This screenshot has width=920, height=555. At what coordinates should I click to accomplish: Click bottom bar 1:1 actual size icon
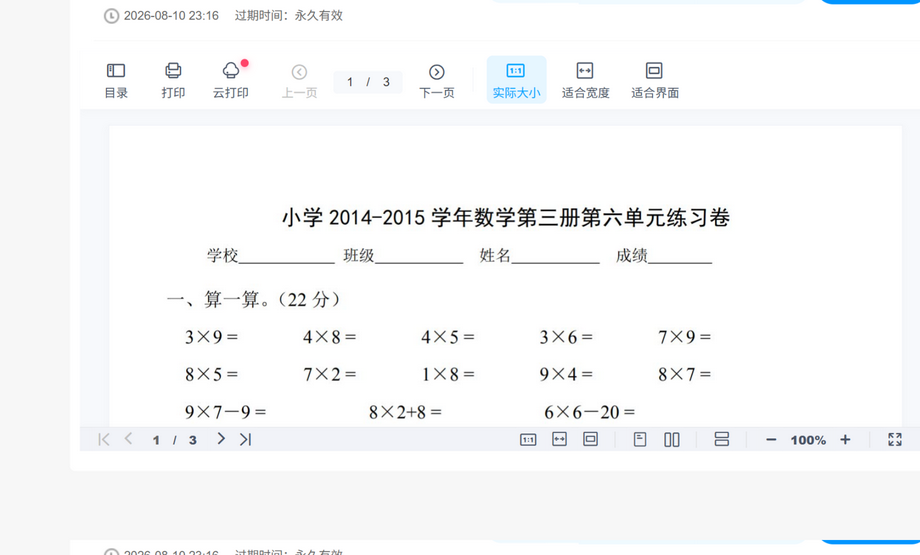(x=528, y=439)
